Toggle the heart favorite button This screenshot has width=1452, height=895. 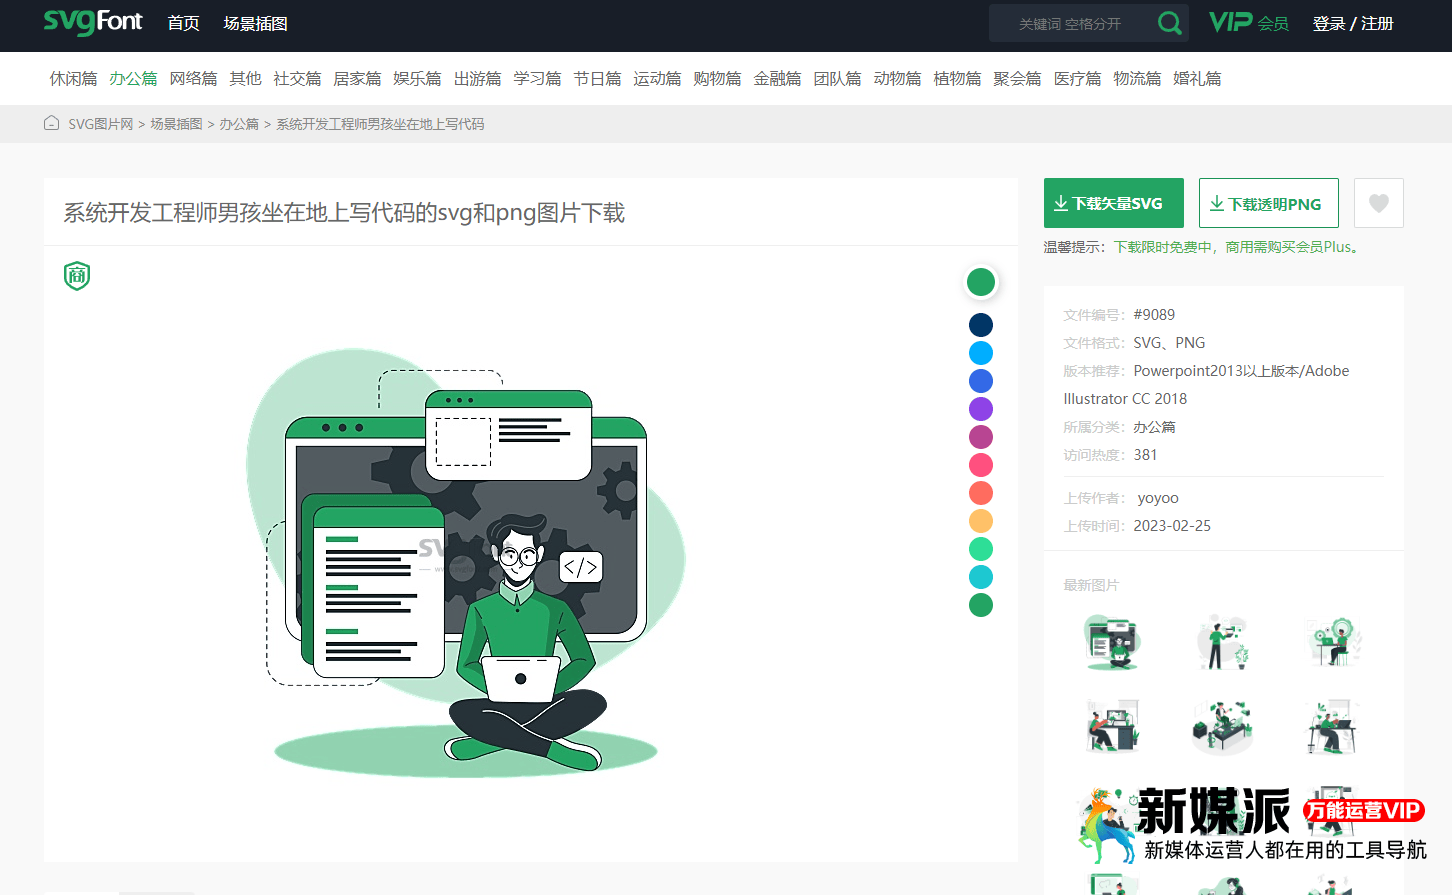(x=1378, y=202)
